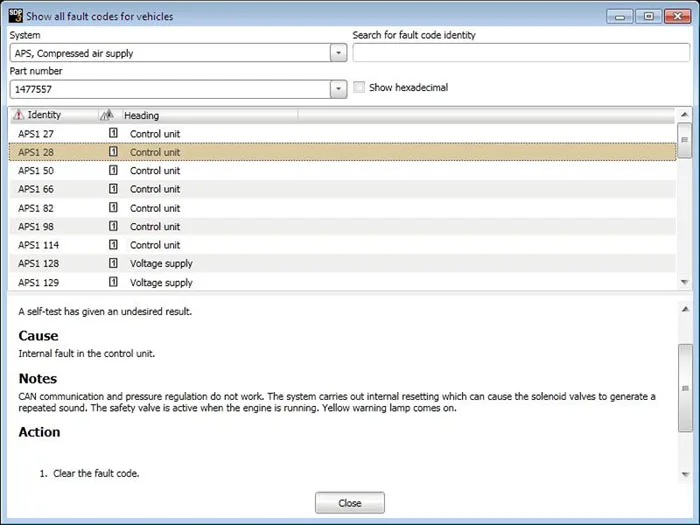Click Voltage supply heading in APS1 128 row
Viewport: 700px width, 525px height.
(161, 264)
